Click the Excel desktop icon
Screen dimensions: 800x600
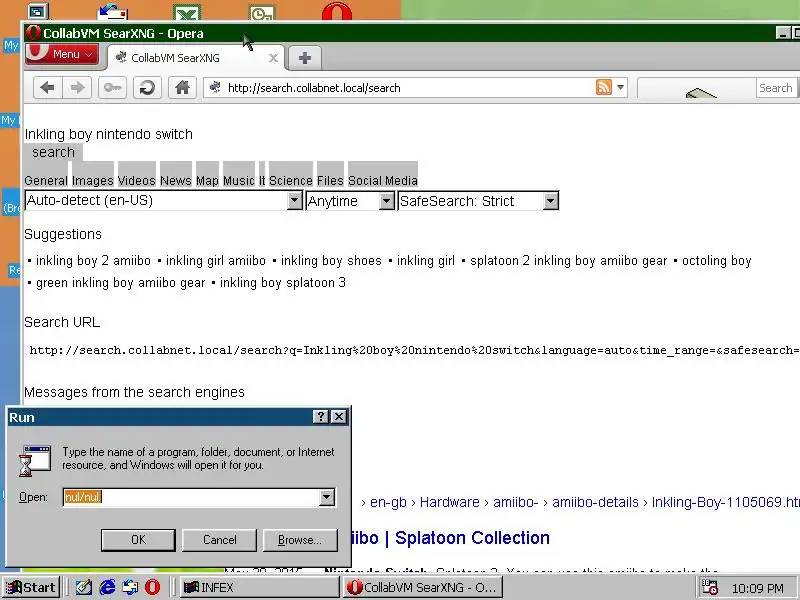(187, 12)
